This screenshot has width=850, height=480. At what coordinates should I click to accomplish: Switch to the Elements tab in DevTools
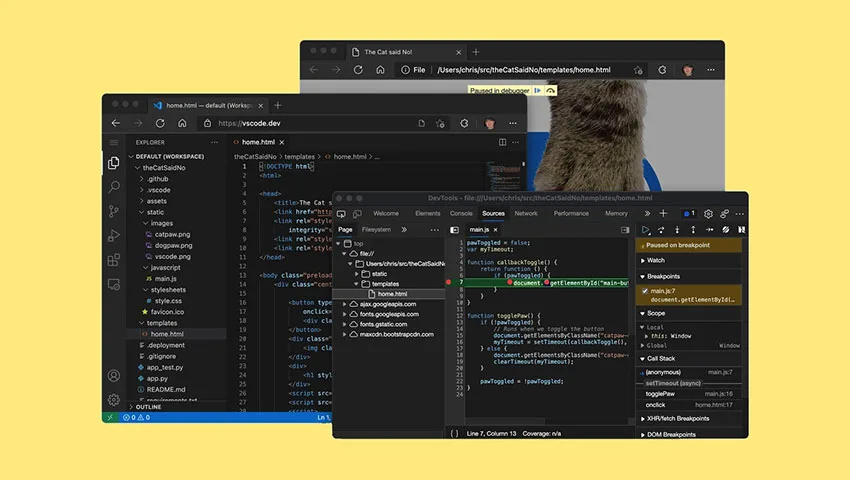click(428, 214)
